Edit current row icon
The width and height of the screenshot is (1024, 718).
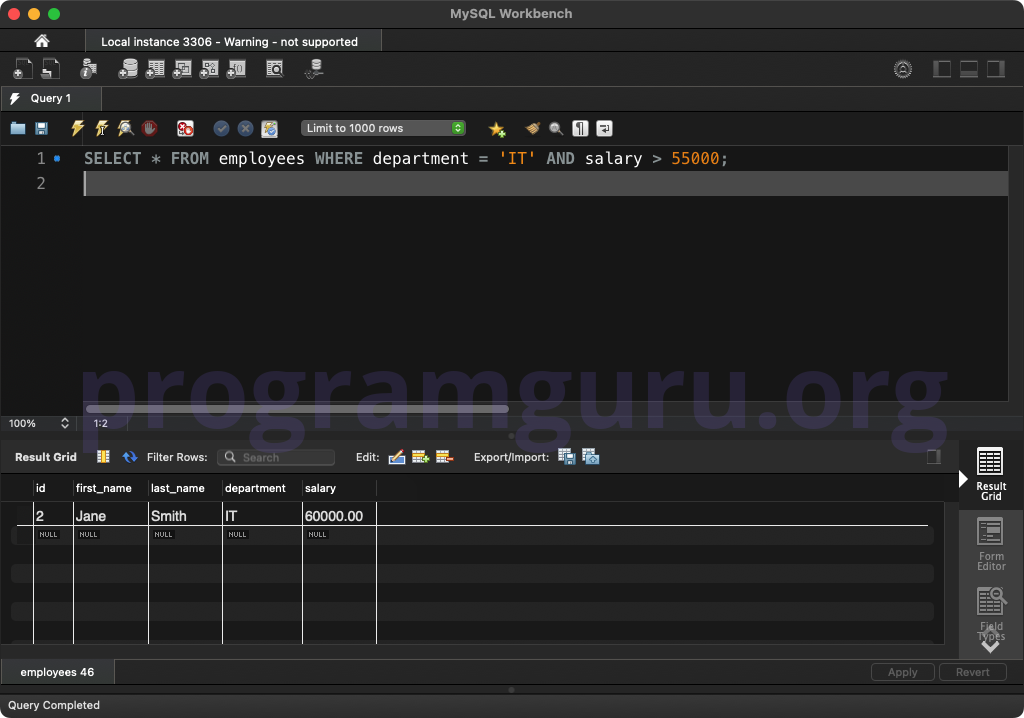(x=396, y=457)
